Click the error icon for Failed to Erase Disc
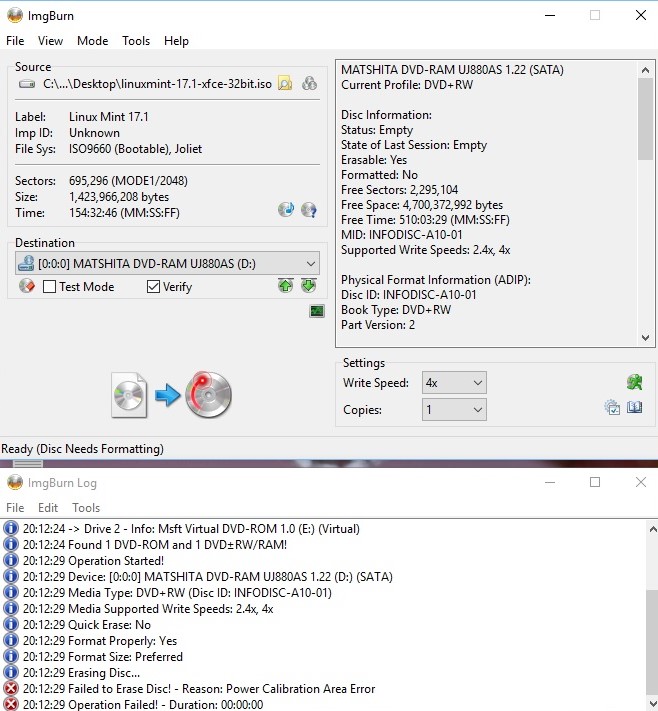The height and width of the screenshot is (711, 658). click(x=11, y=688)
